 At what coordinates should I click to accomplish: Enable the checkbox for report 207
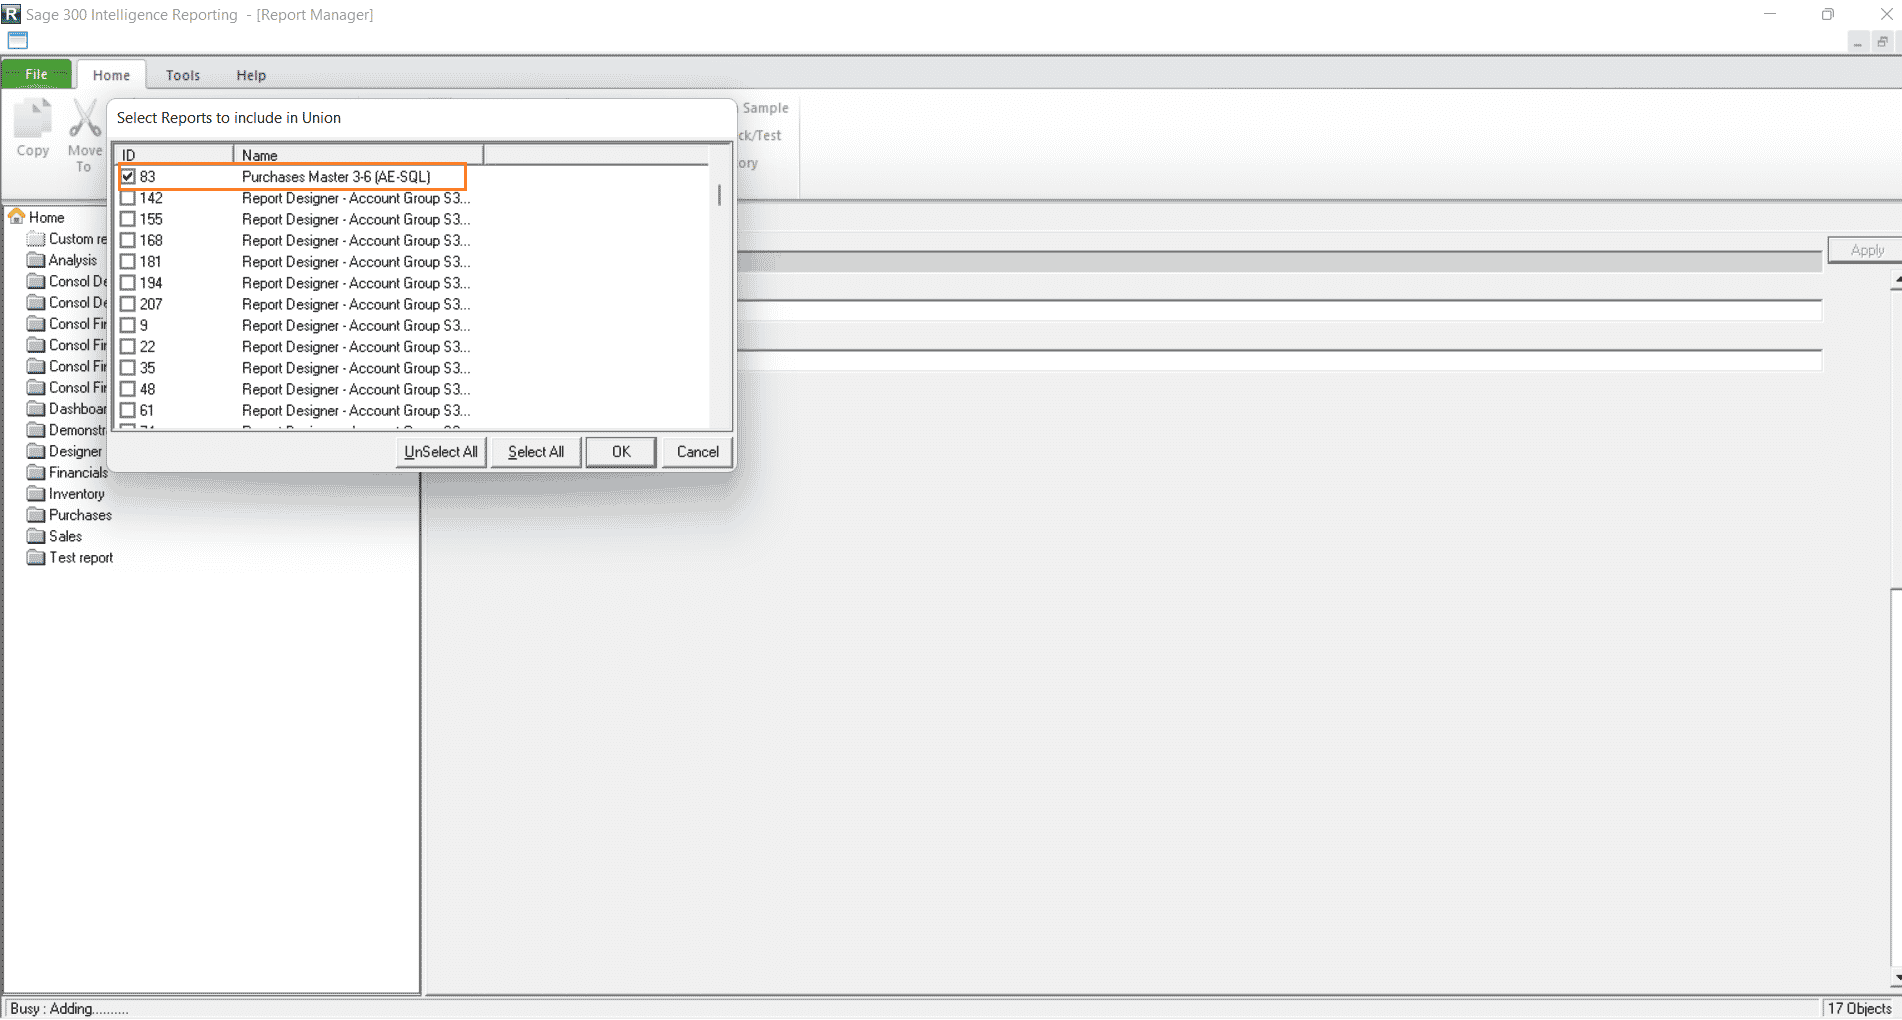[x=129, y=304]
